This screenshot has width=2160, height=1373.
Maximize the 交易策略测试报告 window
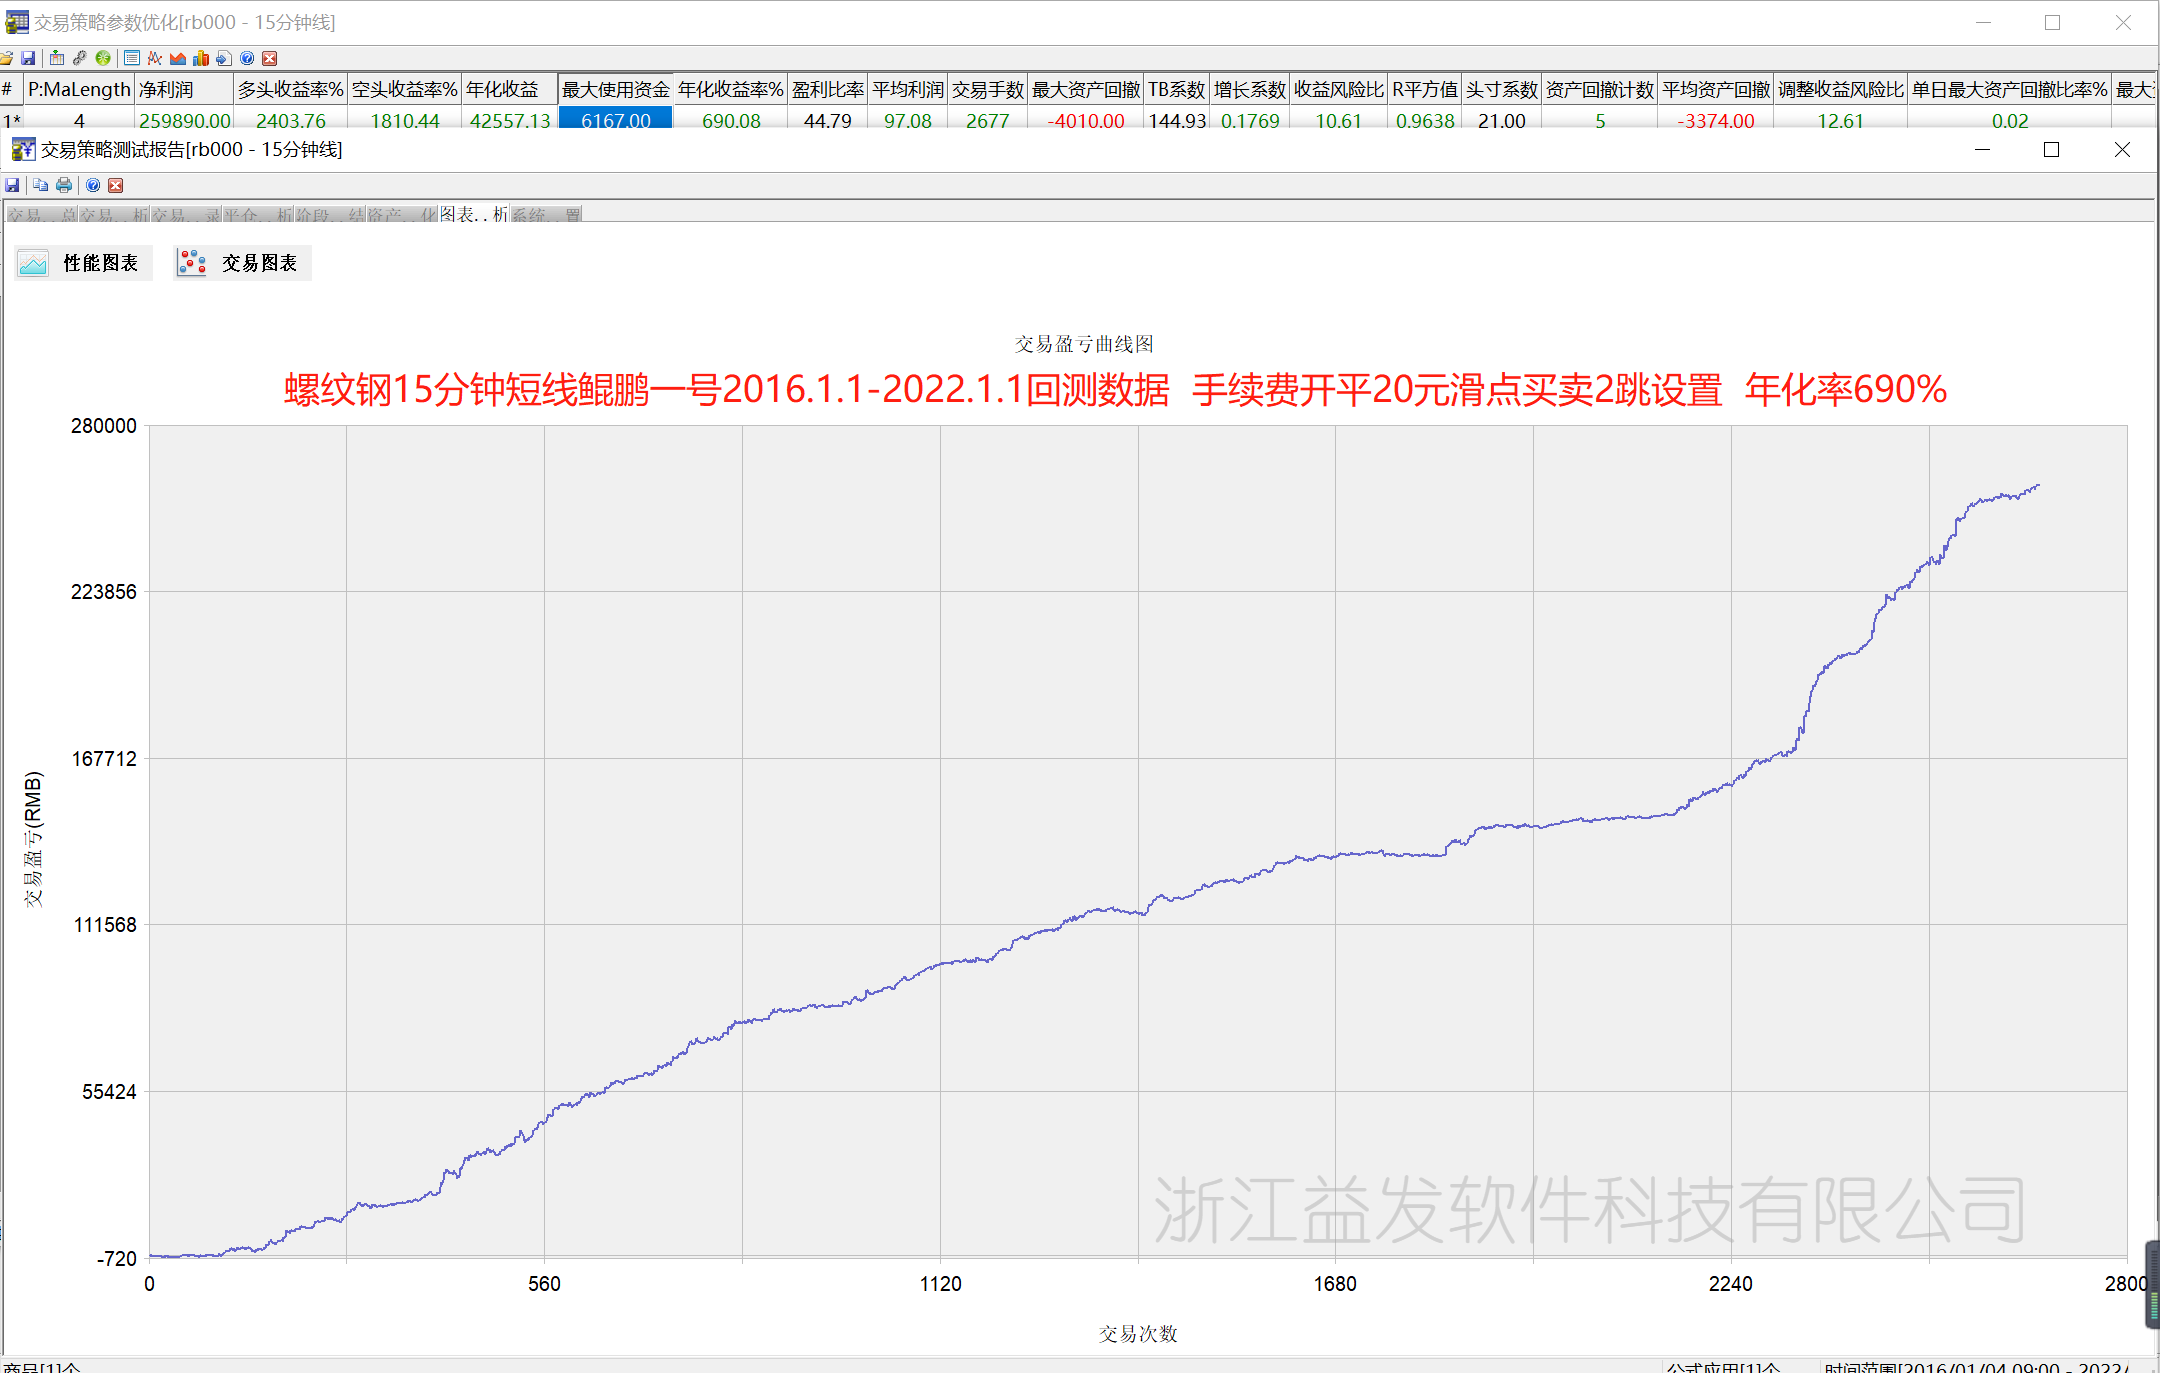[x=2051, y=149]
